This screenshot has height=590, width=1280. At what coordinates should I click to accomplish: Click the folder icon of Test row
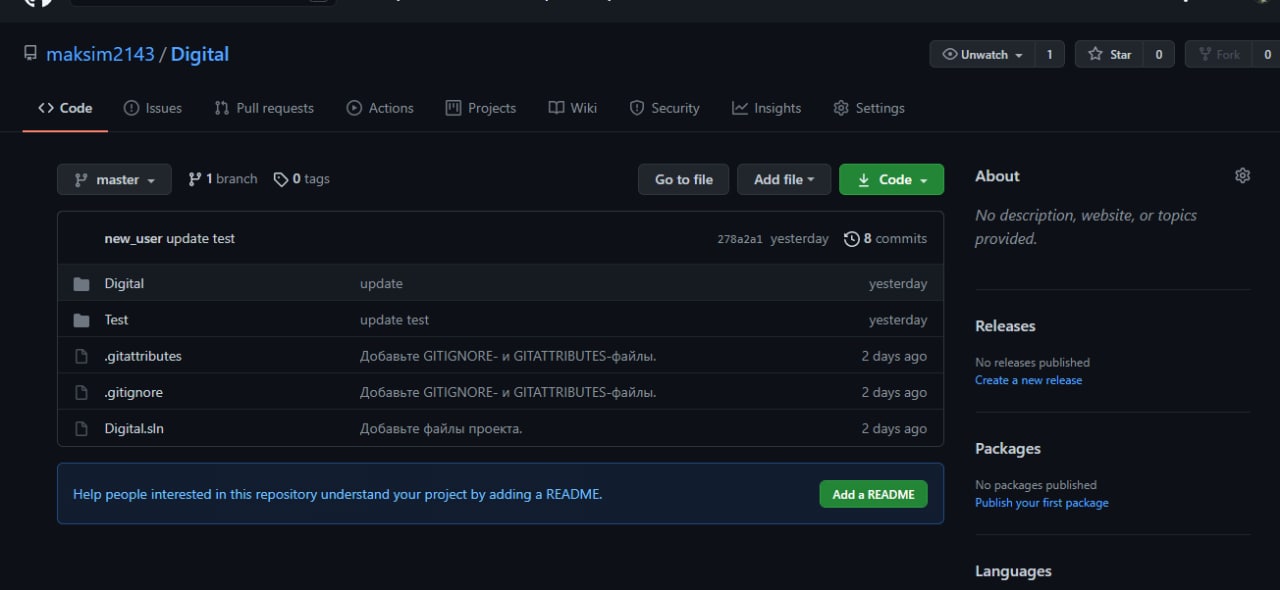[82, 320]
